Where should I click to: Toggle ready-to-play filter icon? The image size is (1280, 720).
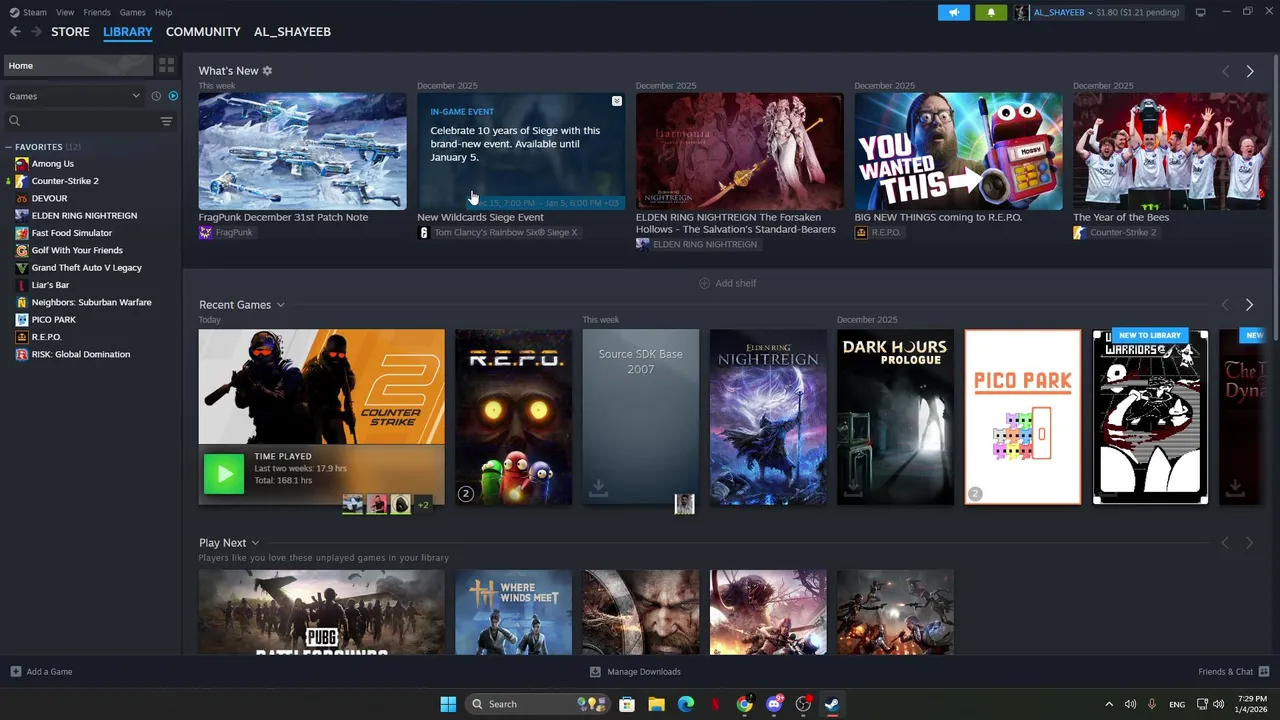(x=173, y=96)
